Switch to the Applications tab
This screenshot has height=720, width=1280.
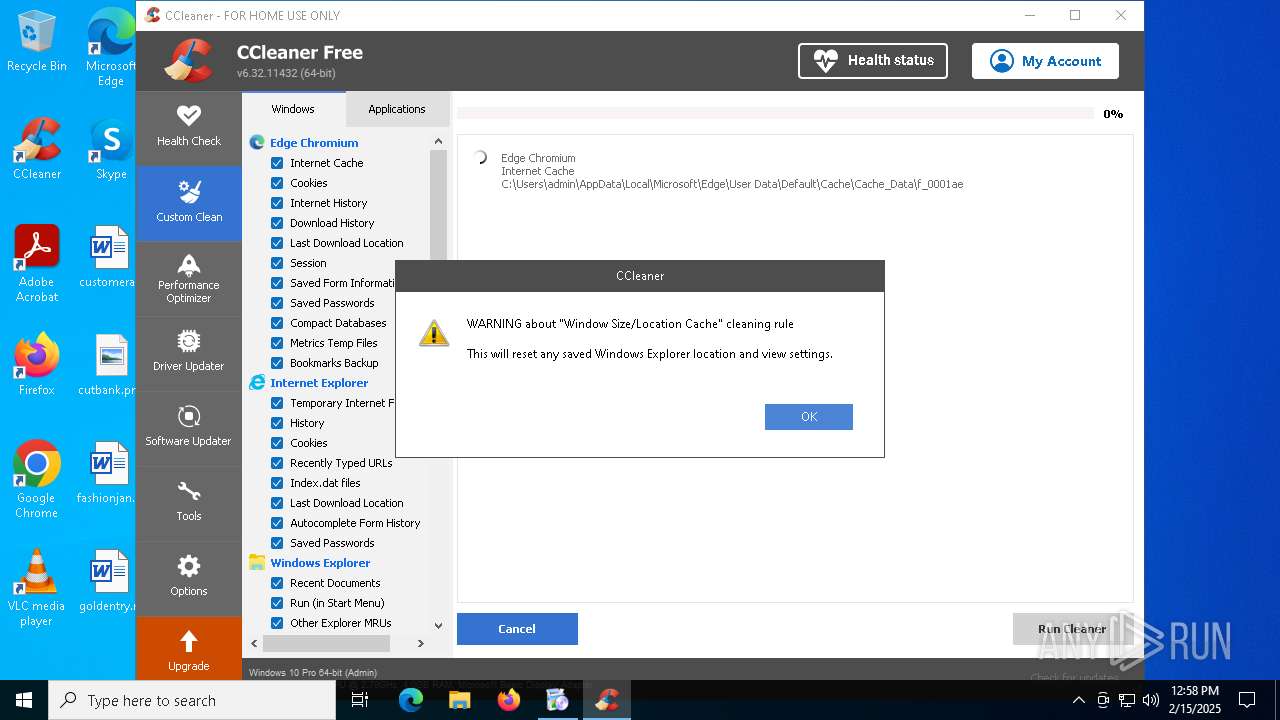click(x=397, y=109)
